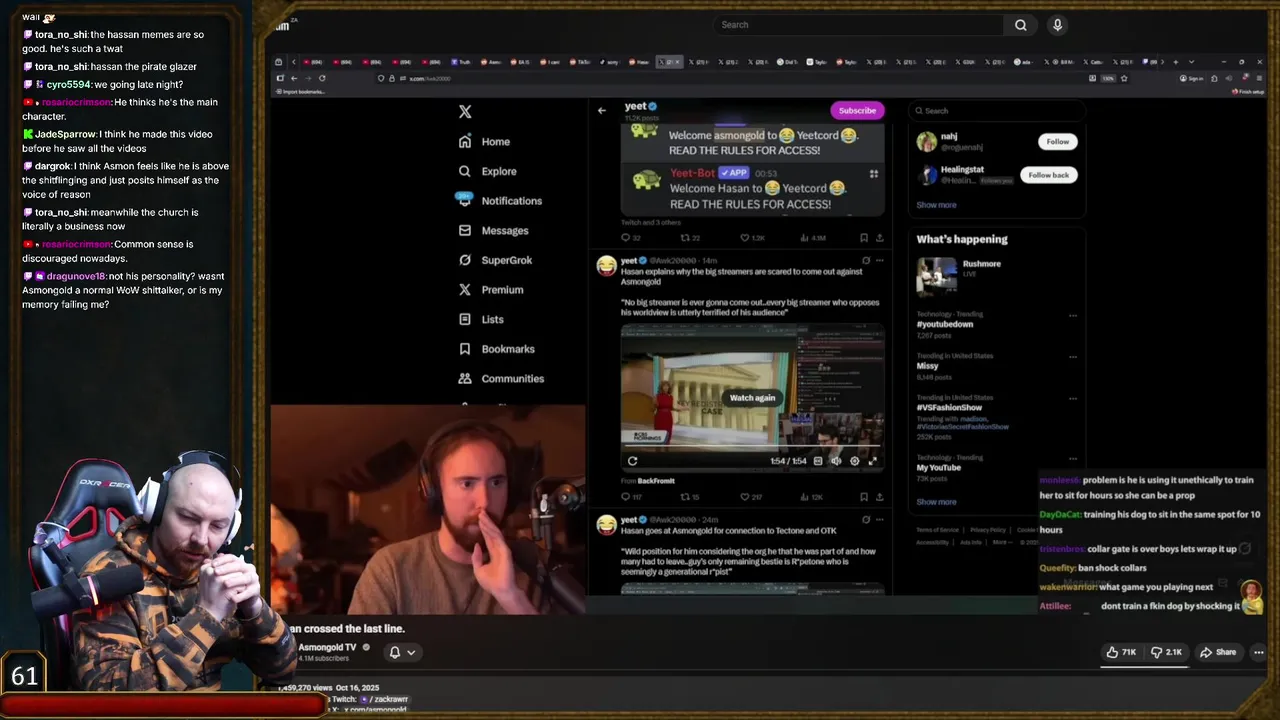Open yeet avatar on Hasan explains tweet
The width and height of the screenshot is (1280, 720).
click(x=606, y=265)
